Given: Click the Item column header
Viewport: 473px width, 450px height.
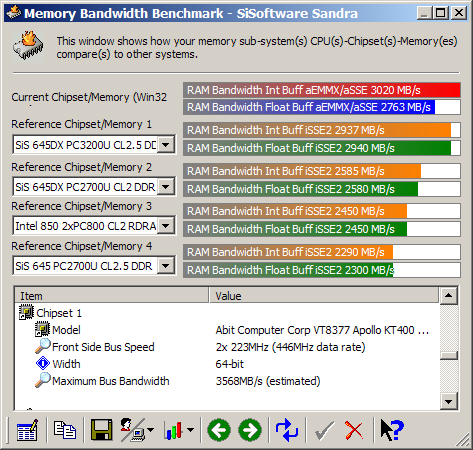Looking at the screenshot, I should pyautogui.click(x=112, y=296).
